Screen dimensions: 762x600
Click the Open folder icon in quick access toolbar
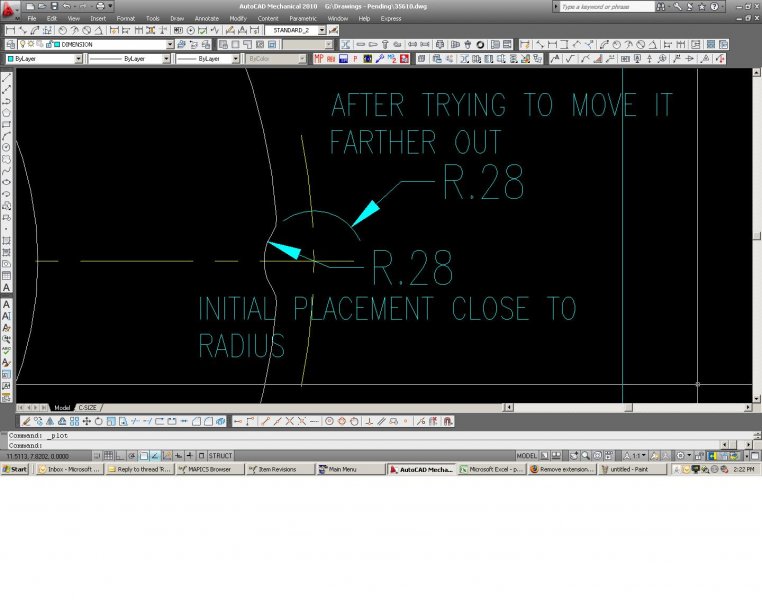tap(42, 6)
